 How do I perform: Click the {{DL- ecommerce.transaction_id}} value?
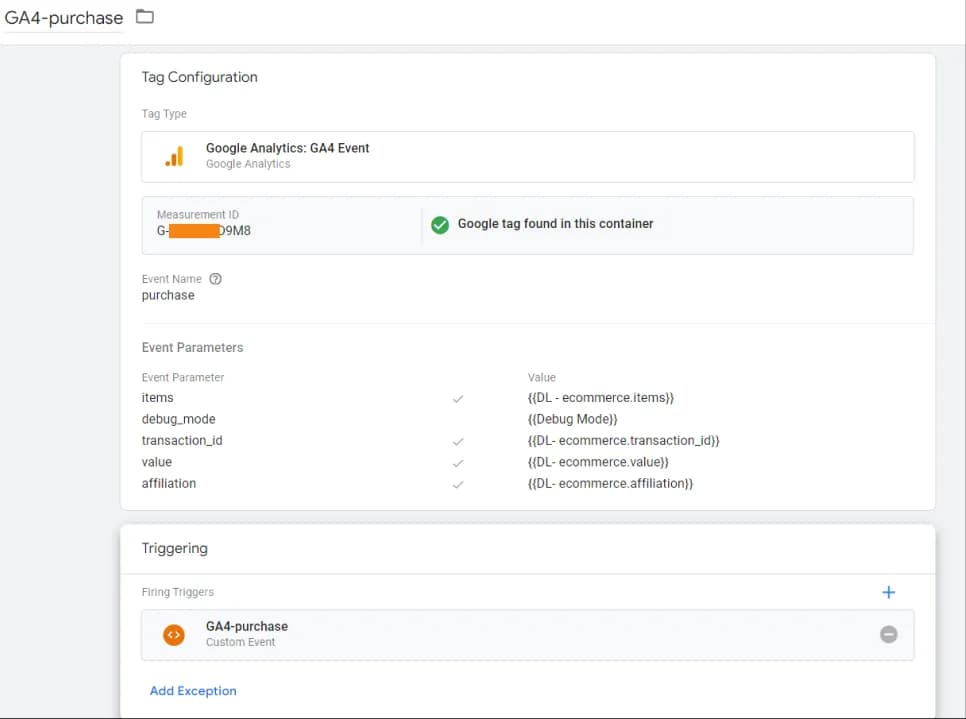coord(623,441)
